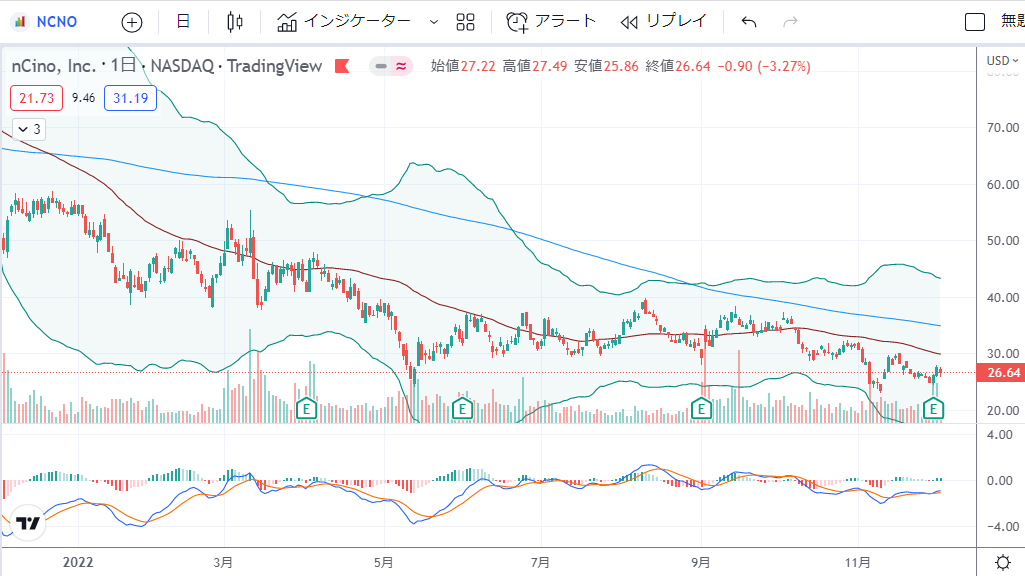Viewport: 1025px width, 576px height.
Task: Select the 21.73 red price box
Action: tap(37, 98)
